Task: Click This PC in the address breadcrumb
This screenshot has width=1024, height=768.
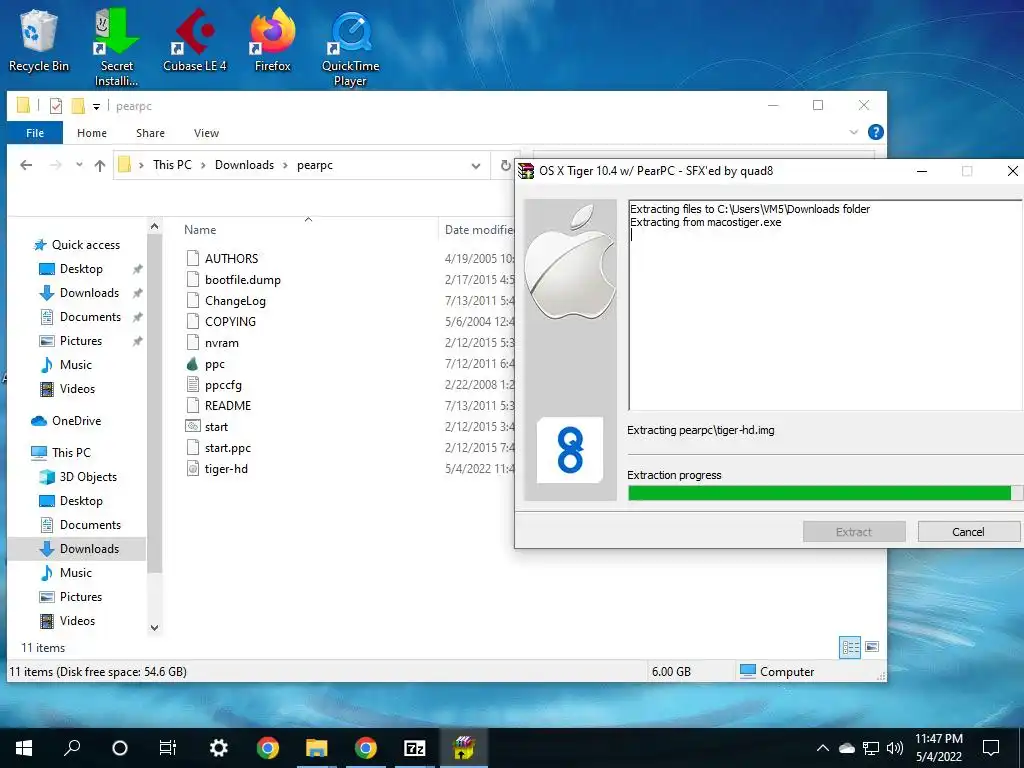Action: (x=172, y=165)
